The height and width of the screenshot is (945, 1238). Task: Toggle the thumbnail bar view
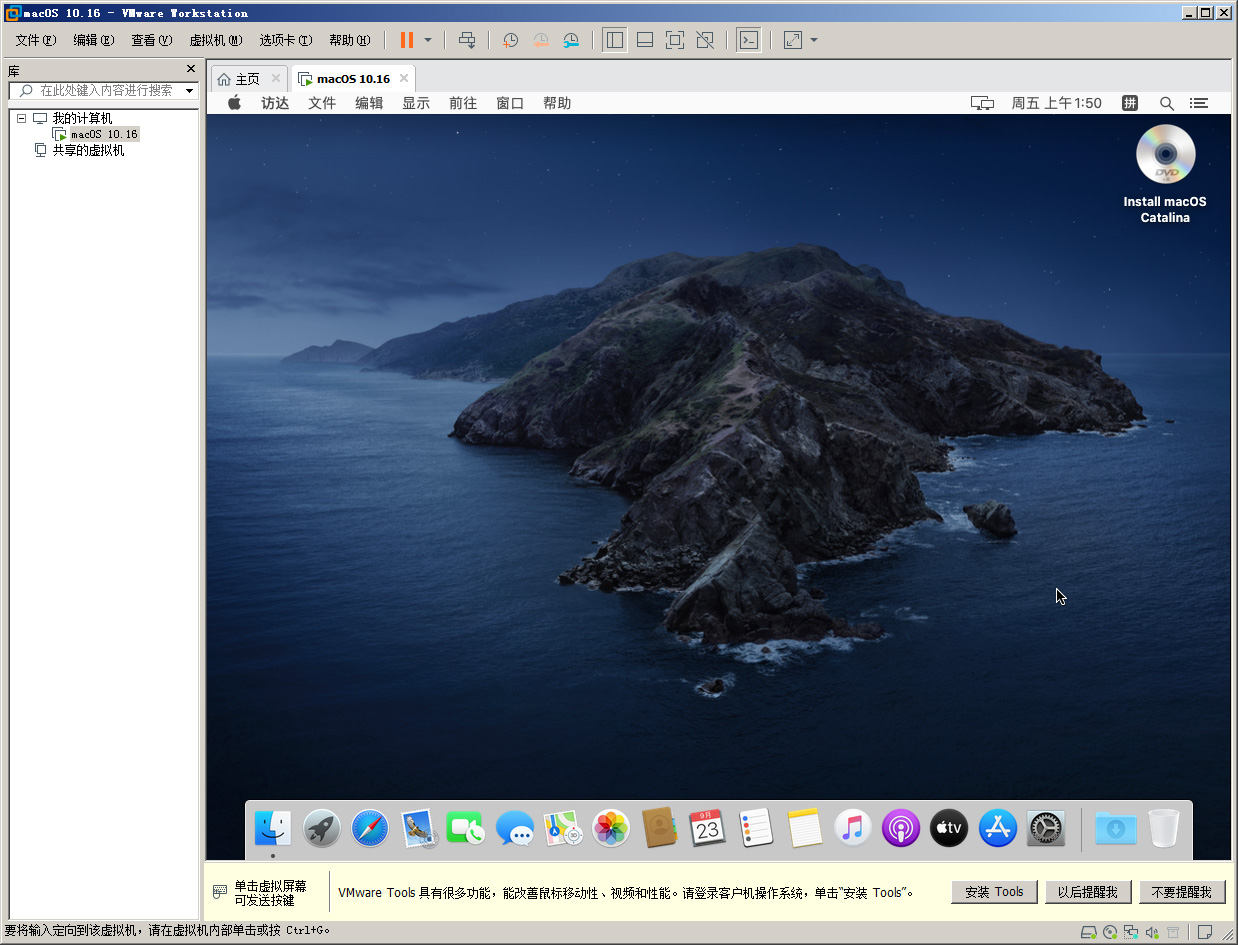(645, 40)
